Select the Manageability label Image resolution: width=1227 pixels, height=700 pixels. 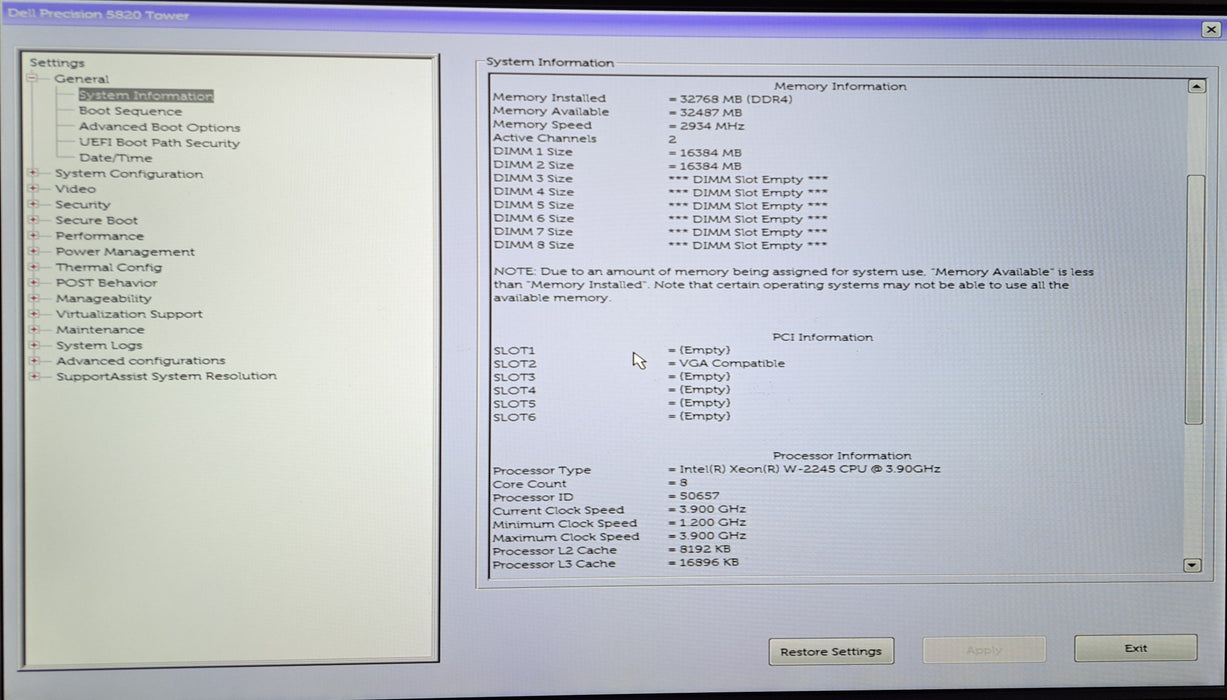104,298
